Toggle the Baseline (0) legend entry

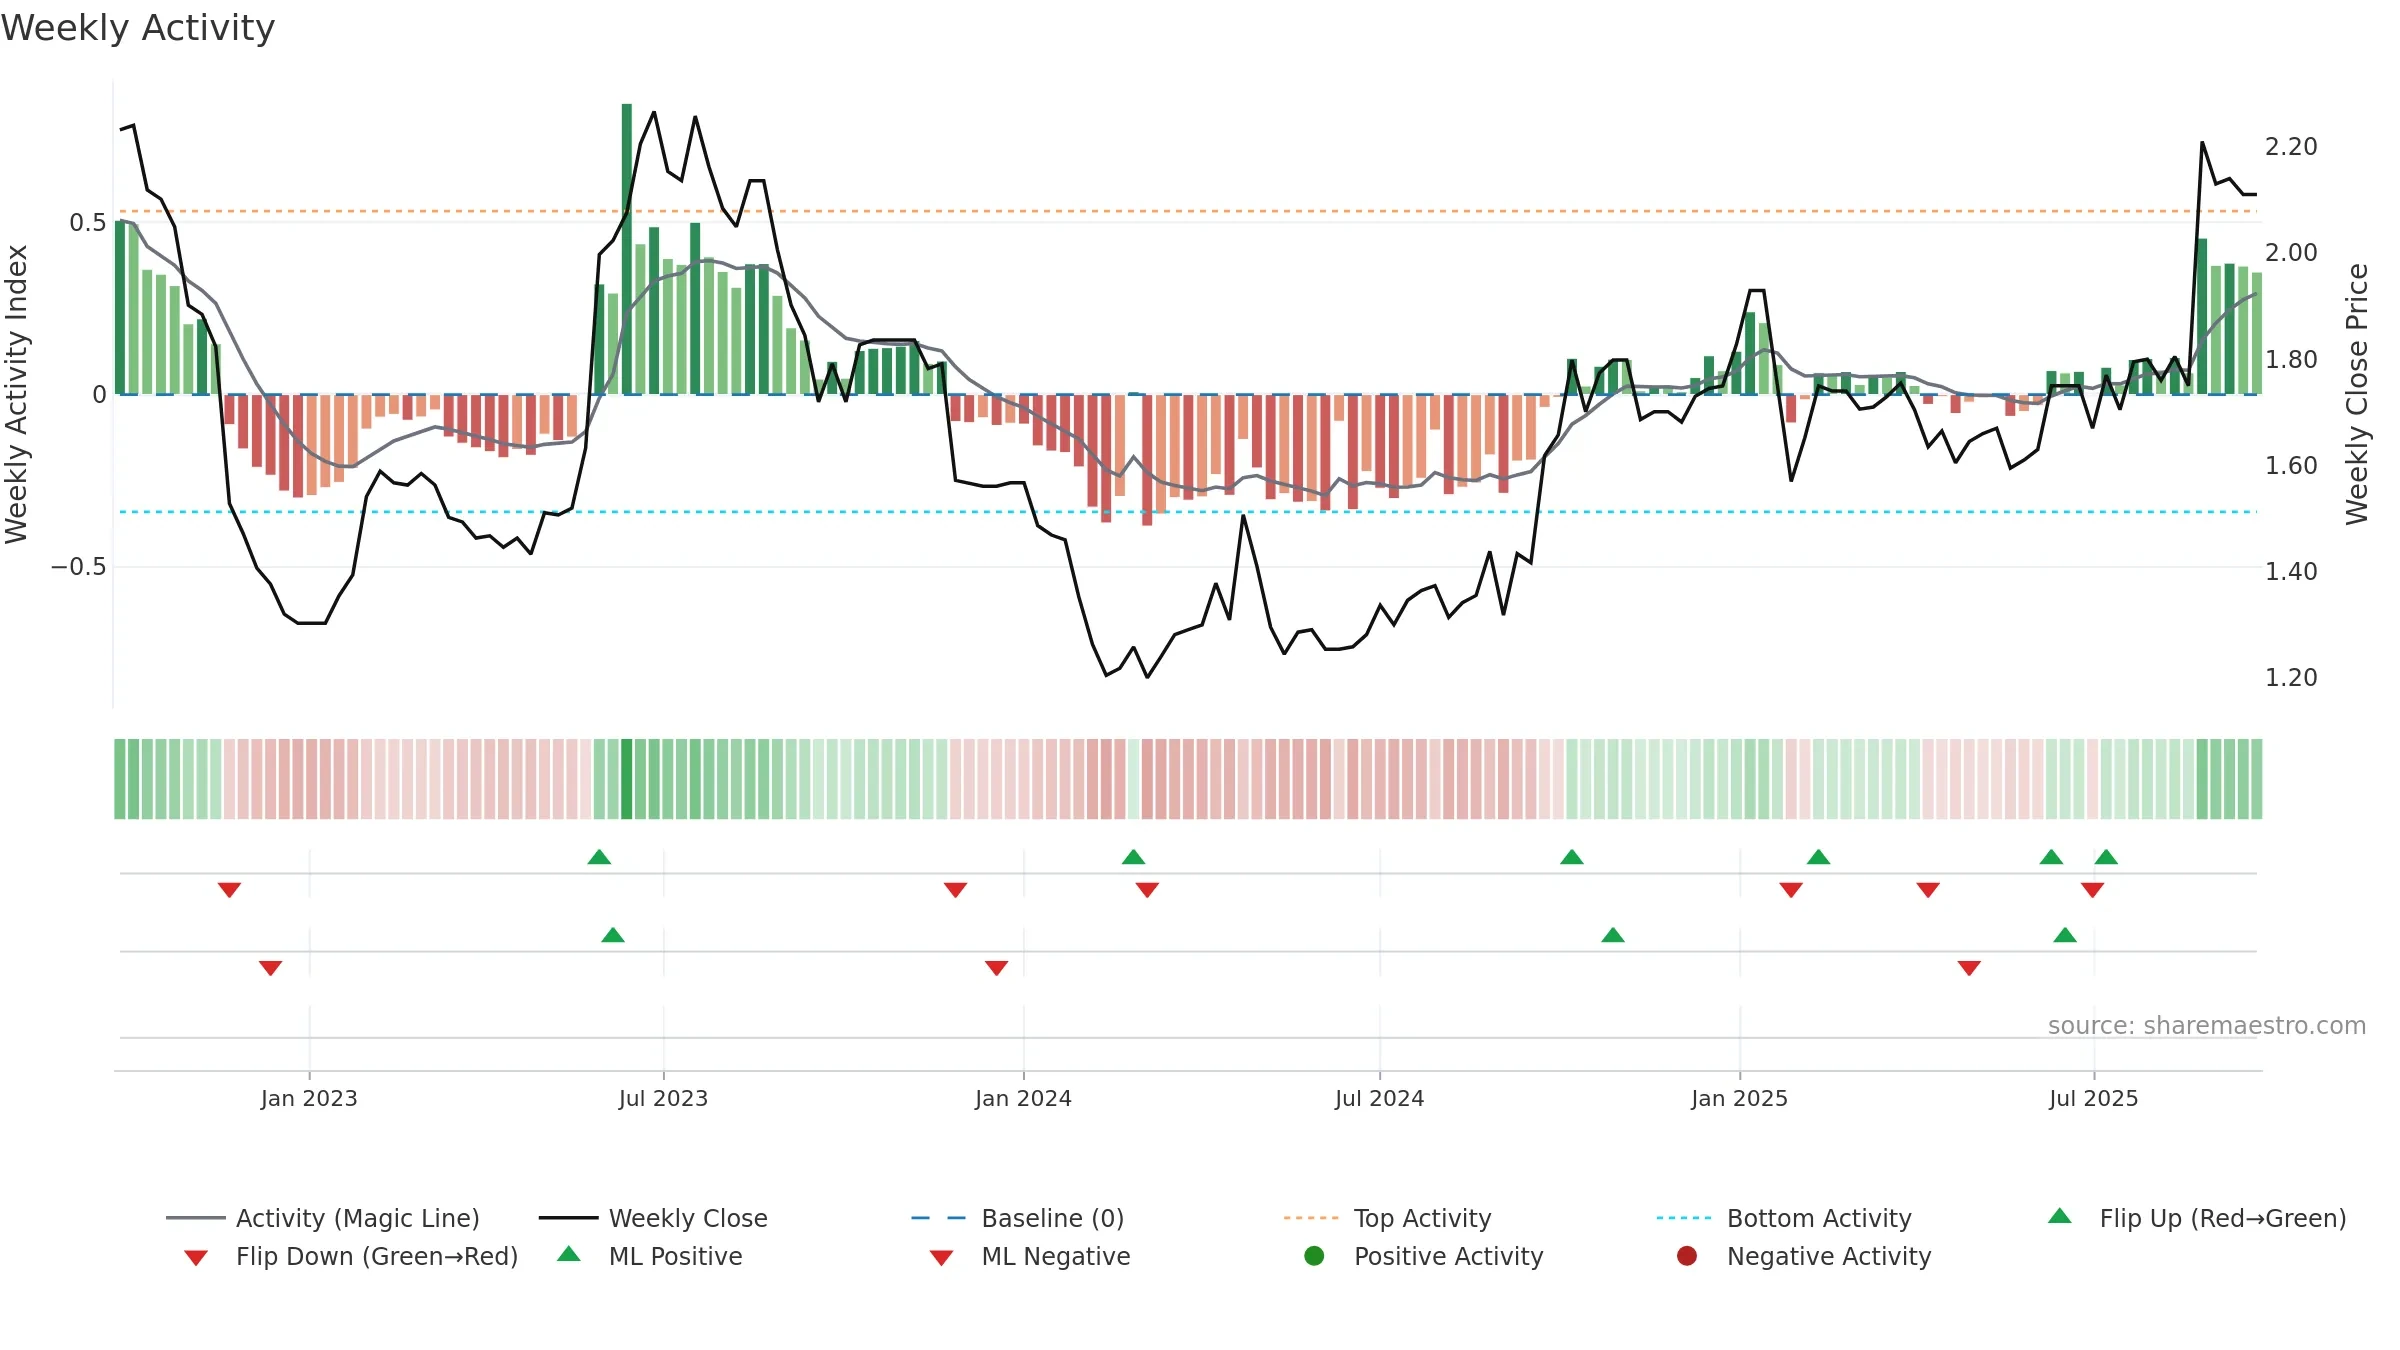coord(1018,1218)
